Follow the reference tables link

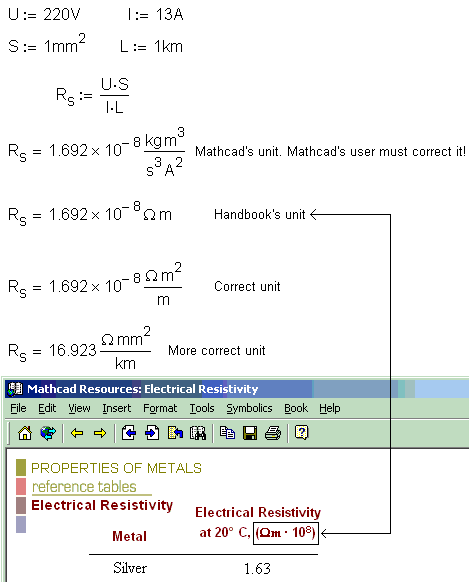84,487
